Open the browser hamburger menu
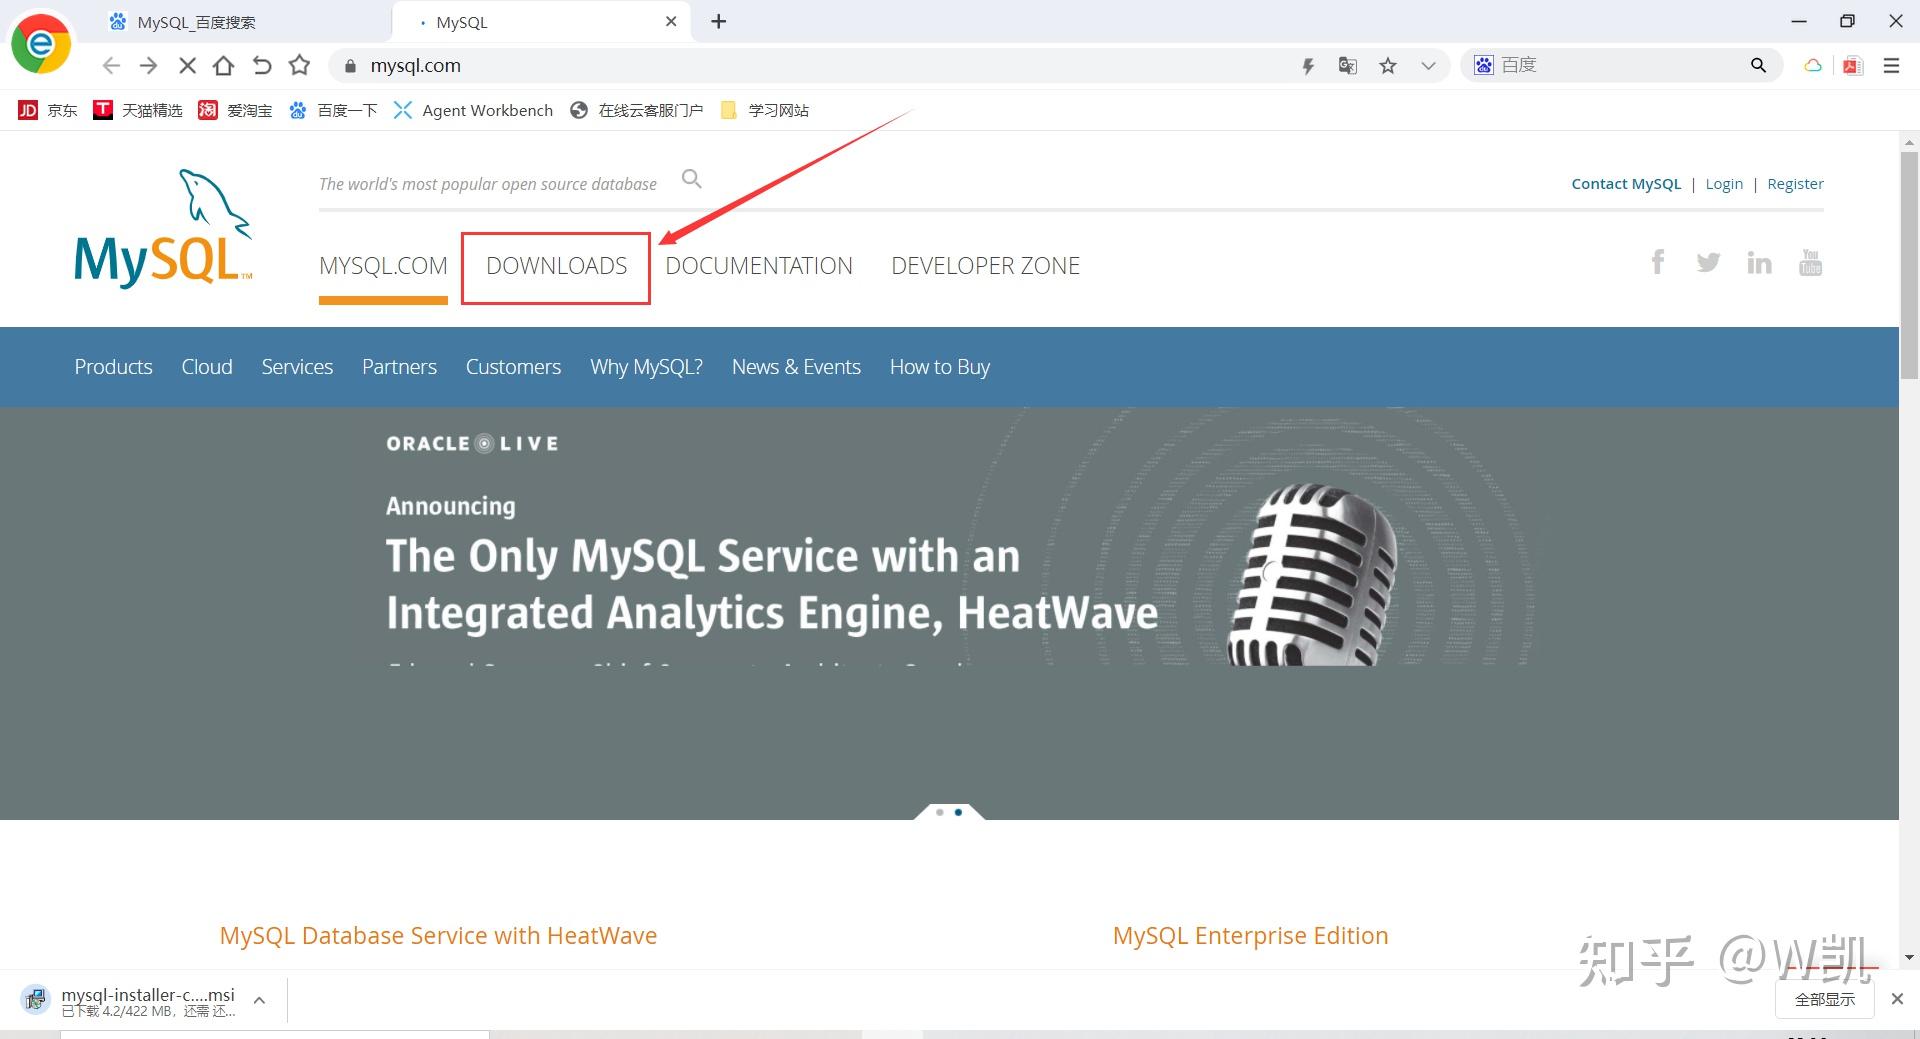This screenshot has width=1920, height=1039. pos(1891,66)
